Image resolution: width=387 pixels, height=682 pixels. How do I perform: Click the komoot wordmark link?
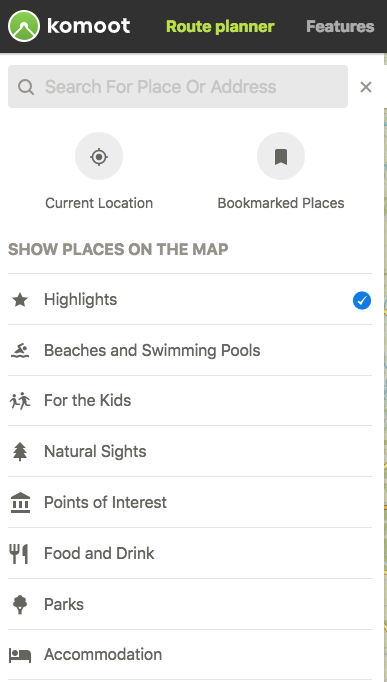click(x=88, y=26)
